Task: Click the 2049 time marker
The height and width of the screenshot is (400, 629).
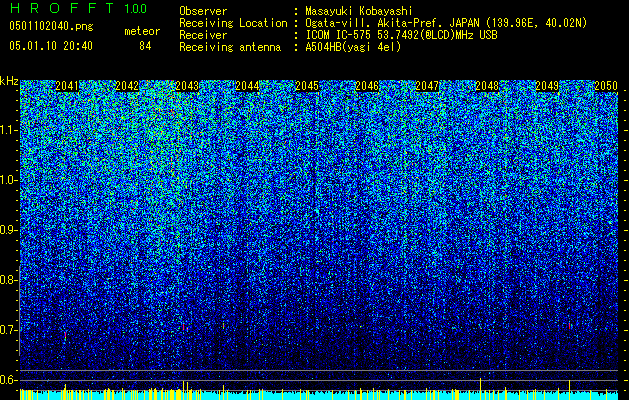Action: (547, 86)
